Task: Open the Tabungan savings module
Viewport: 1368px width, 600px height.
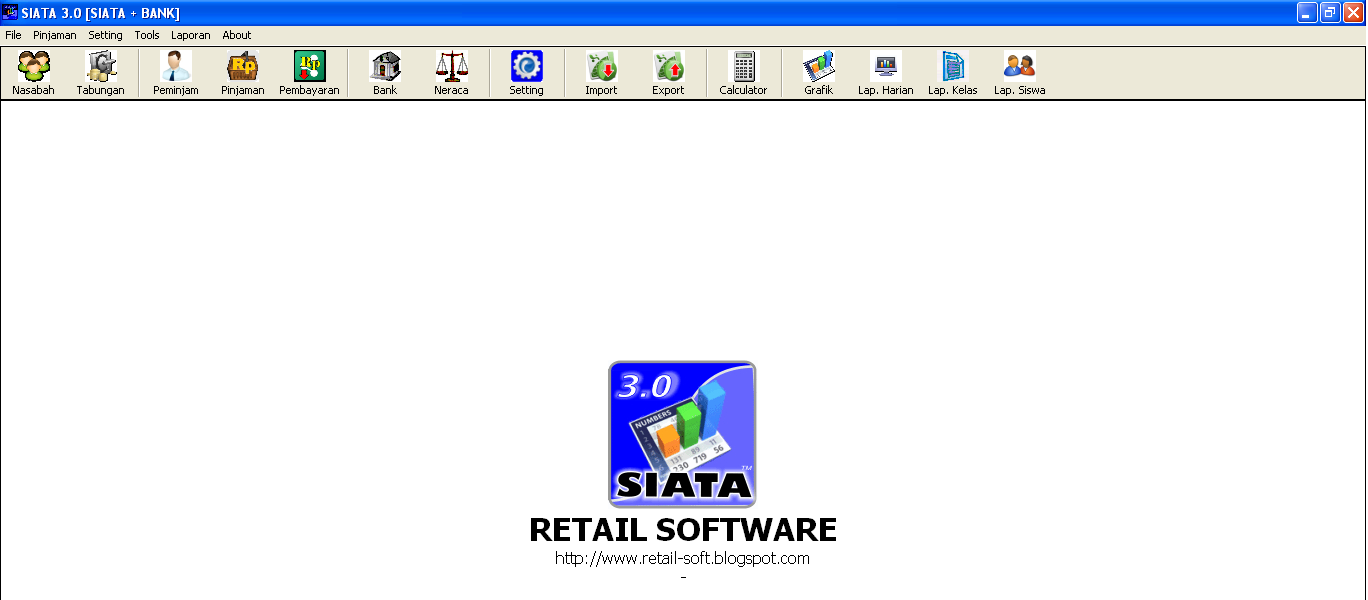Action: 100,70
